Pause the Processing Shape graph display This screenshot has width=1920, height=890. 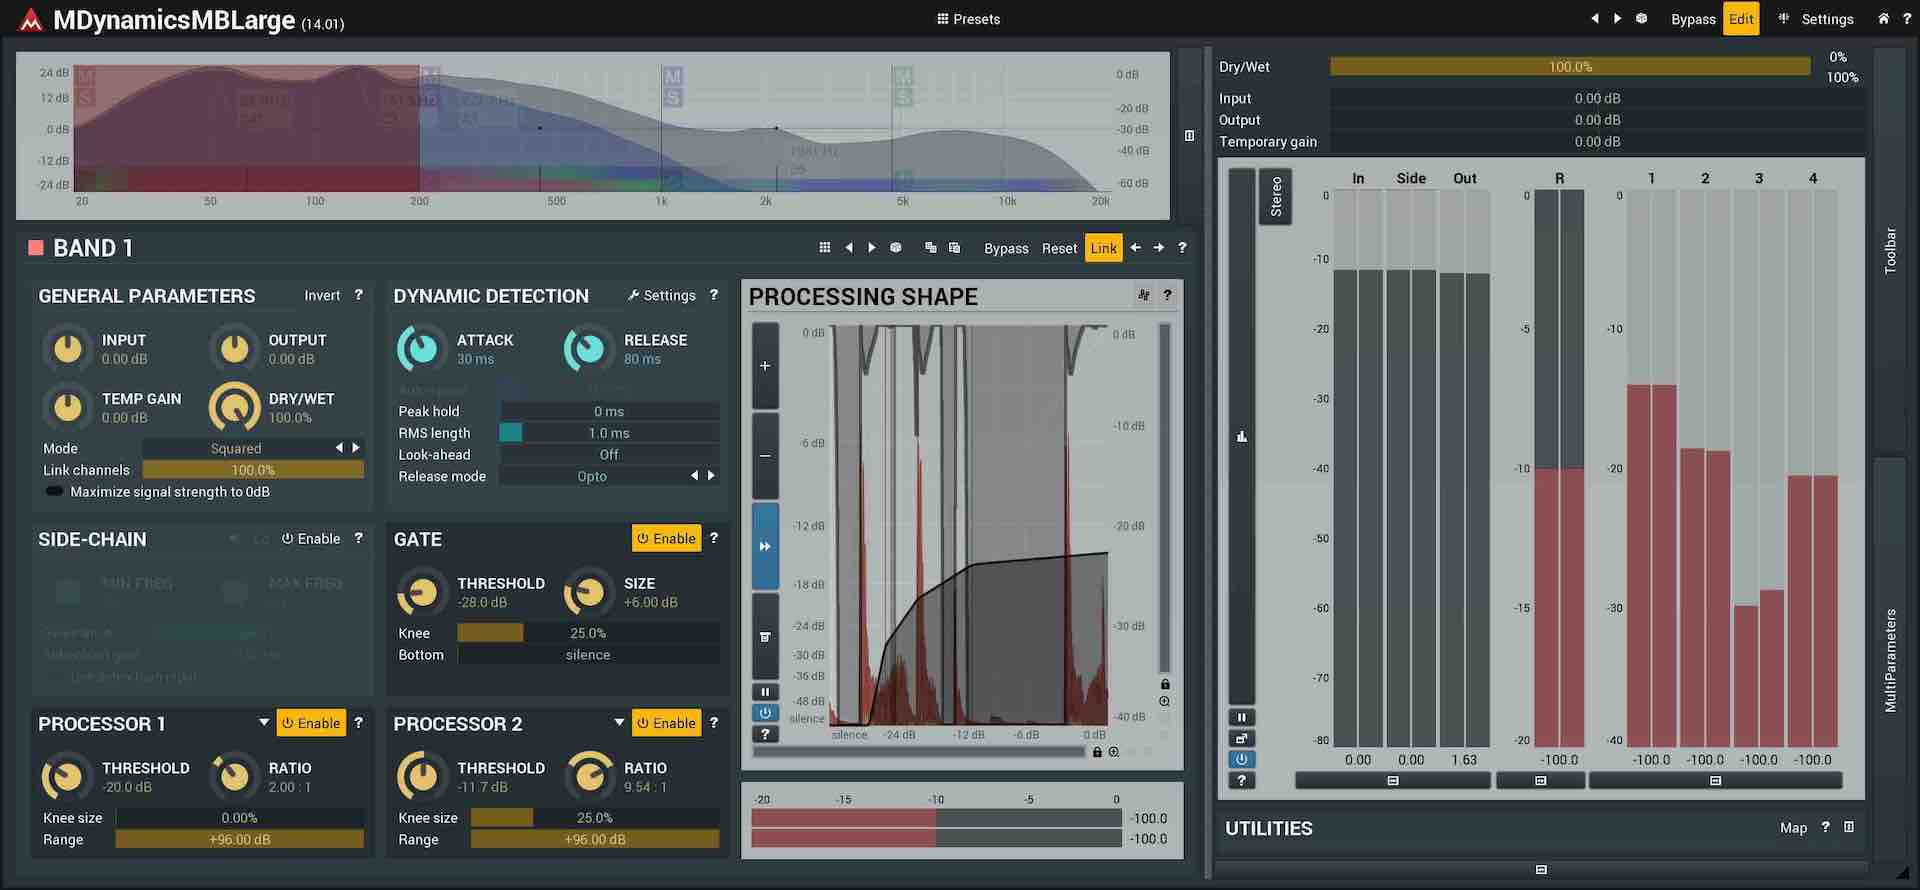(x=765, y=692)
